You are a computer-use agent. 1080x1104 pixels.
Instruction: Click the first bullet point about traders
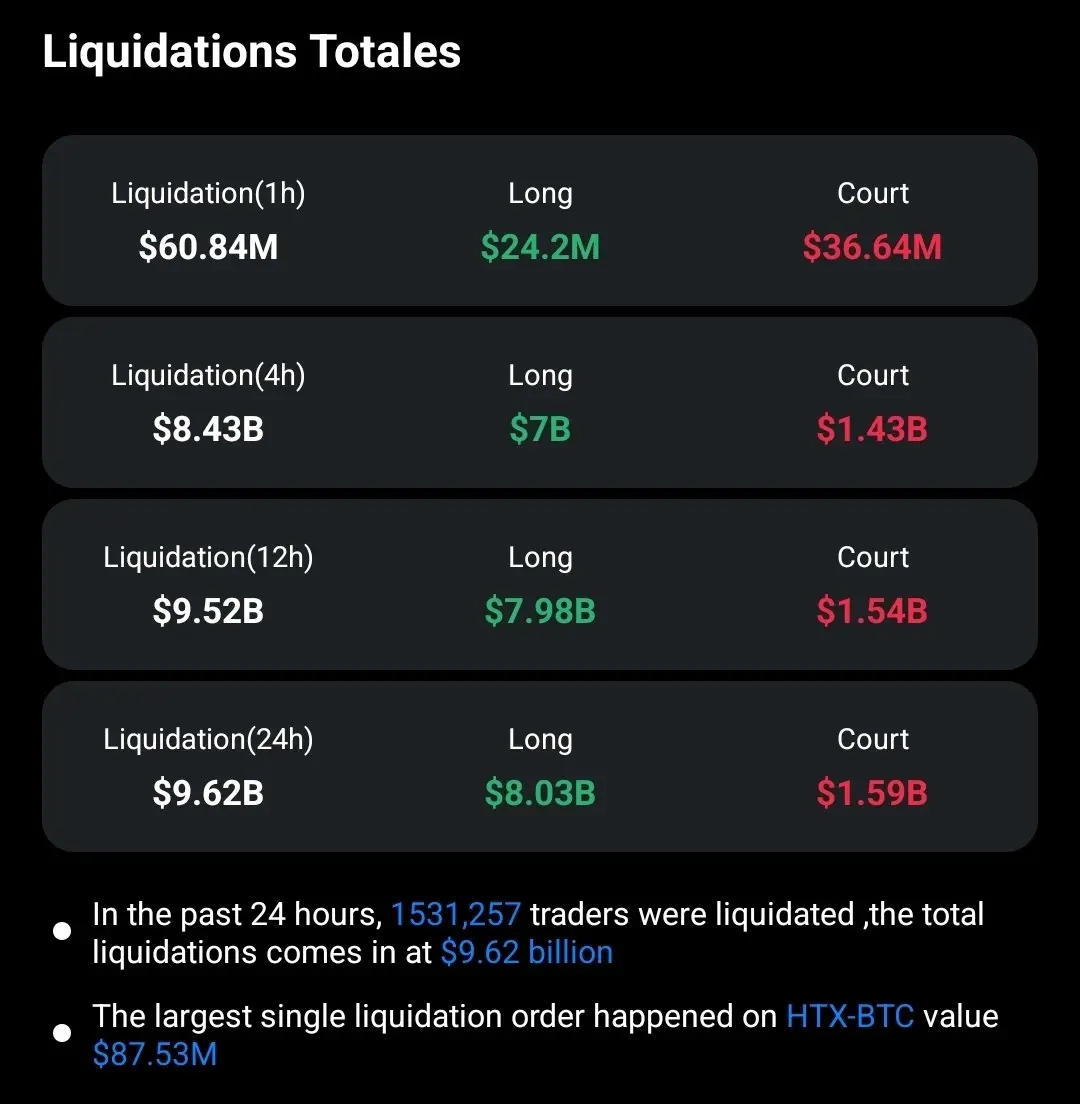click(x=62, y=931)
